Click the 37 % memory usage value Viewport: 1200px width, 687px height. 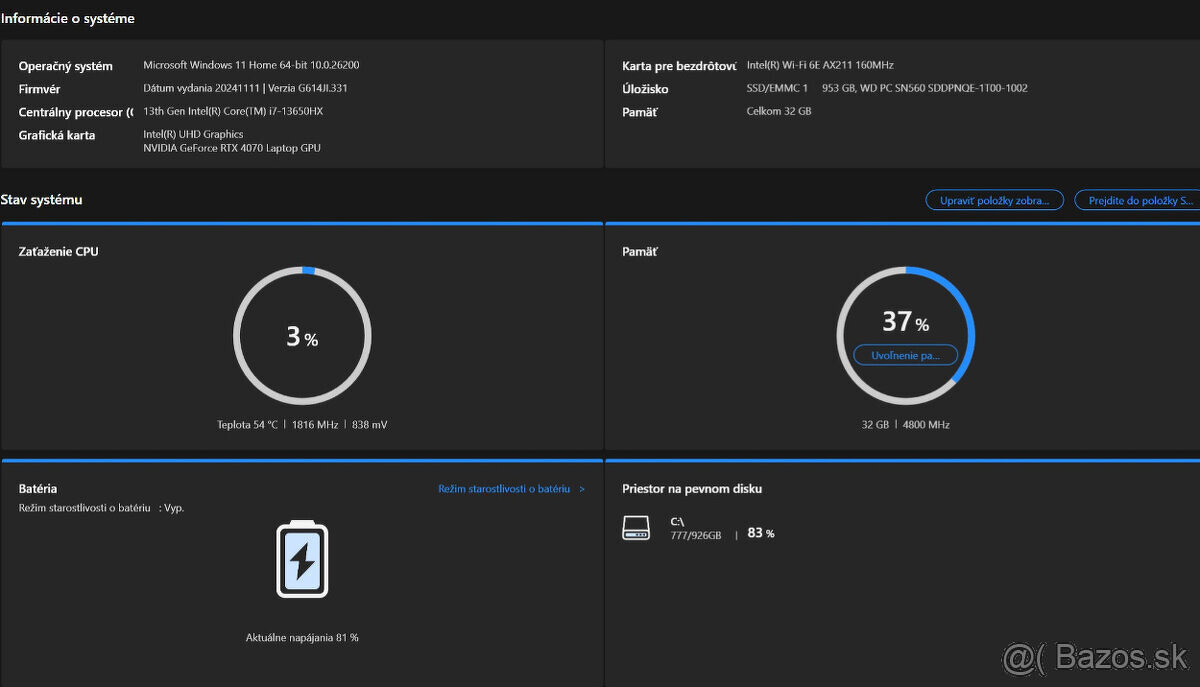point(904,322)
